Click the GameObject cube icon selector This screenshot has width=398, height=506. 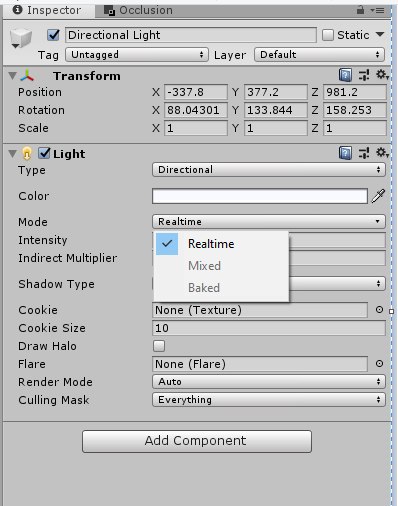[21, 39]
